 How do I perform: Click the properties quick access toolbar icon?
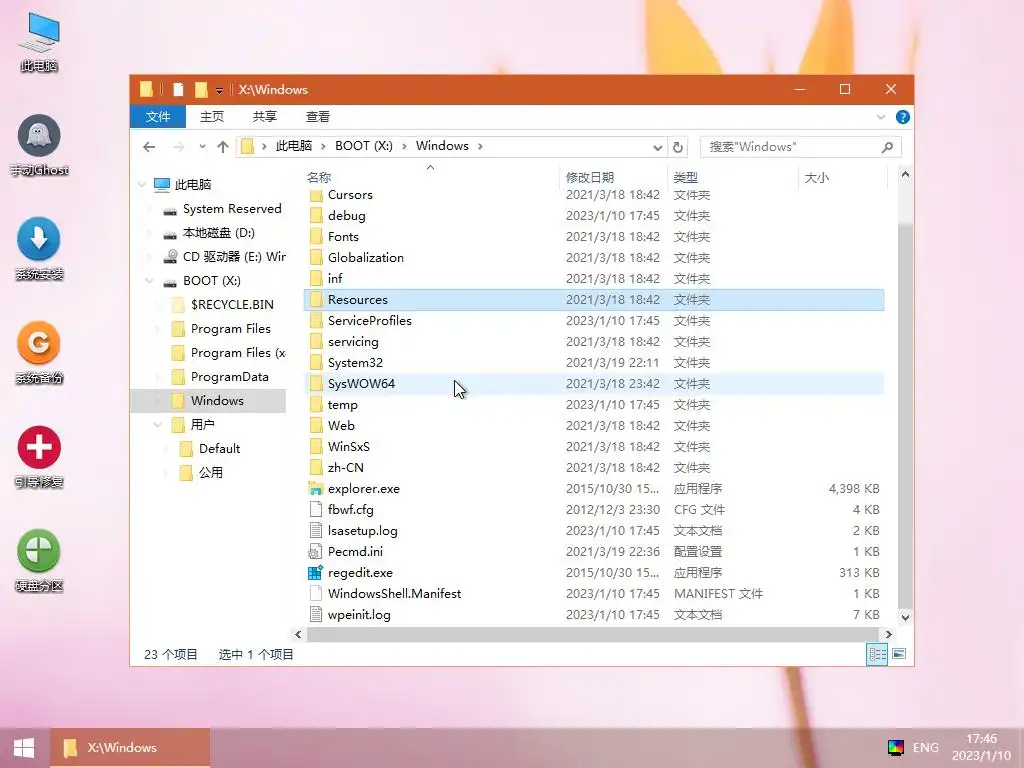tap(178, 89)
